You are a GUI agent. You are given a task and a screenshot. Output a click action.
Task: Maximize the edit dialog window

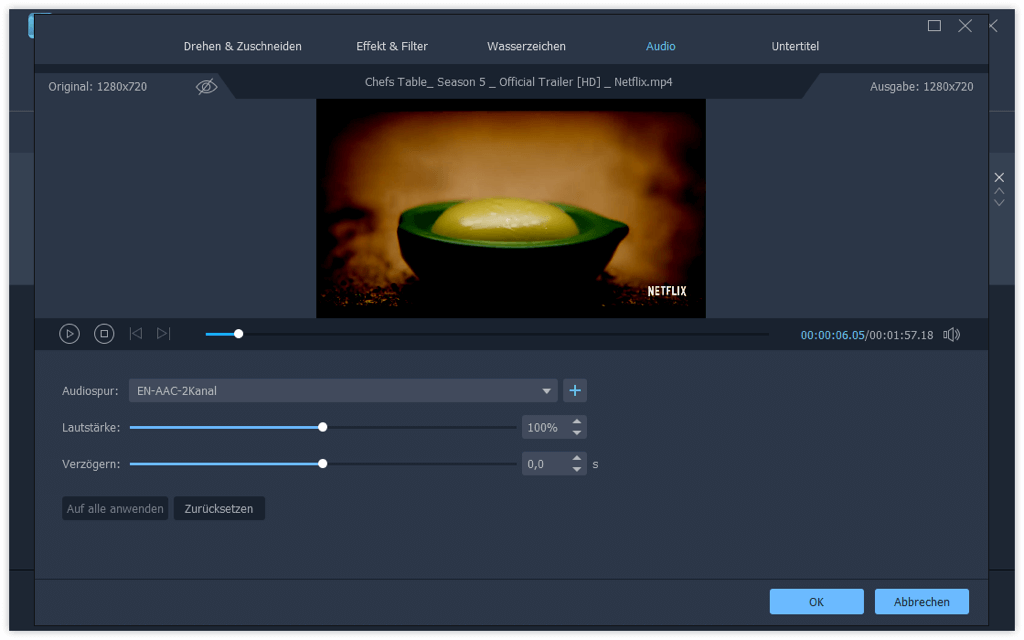click(x=935, y=25)
